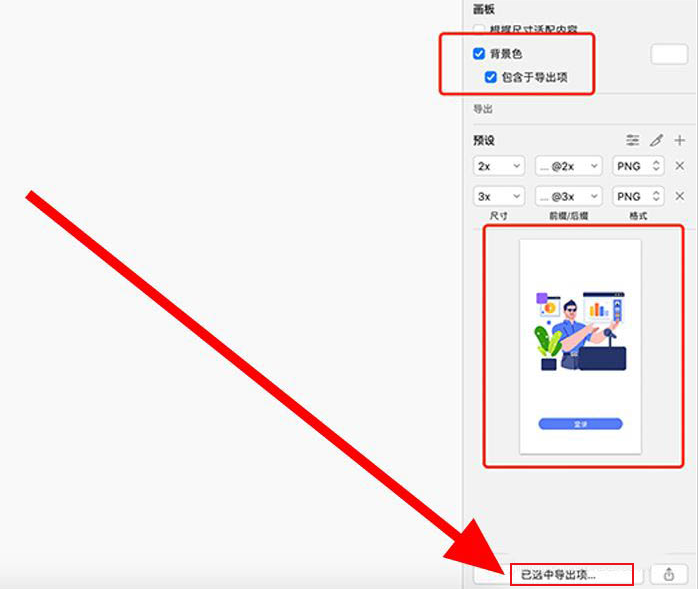Remove the 3x export row
The width and height of the screenshot is (698, 589).
[679, 196]
